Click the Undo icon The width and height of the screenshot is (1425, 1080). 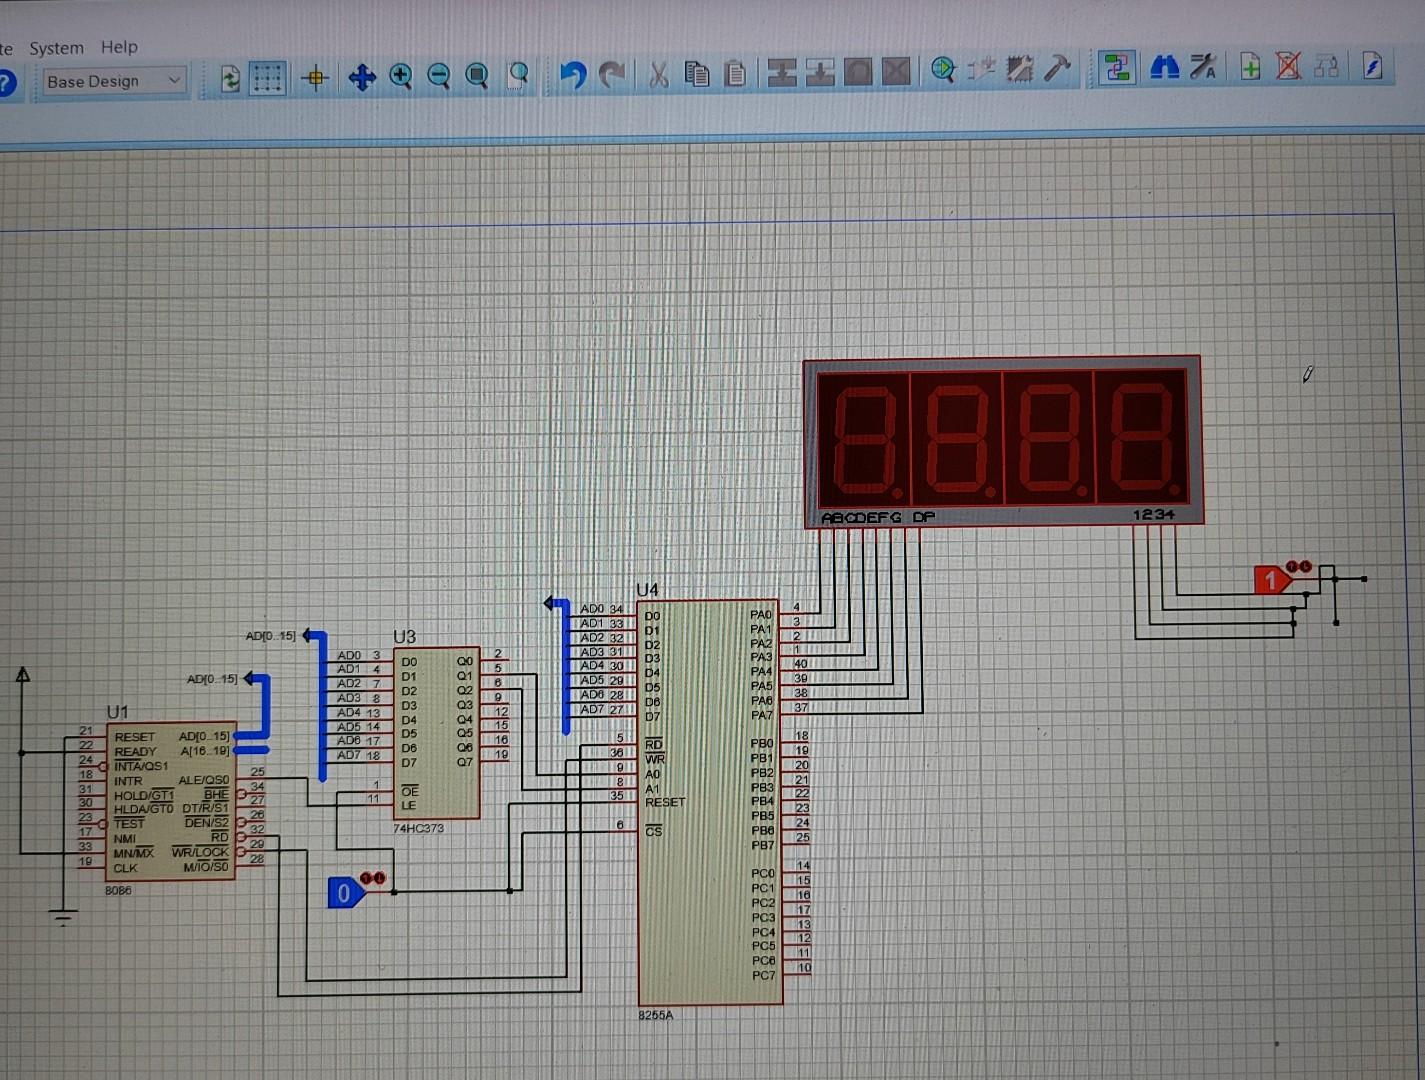pos(574,75)
